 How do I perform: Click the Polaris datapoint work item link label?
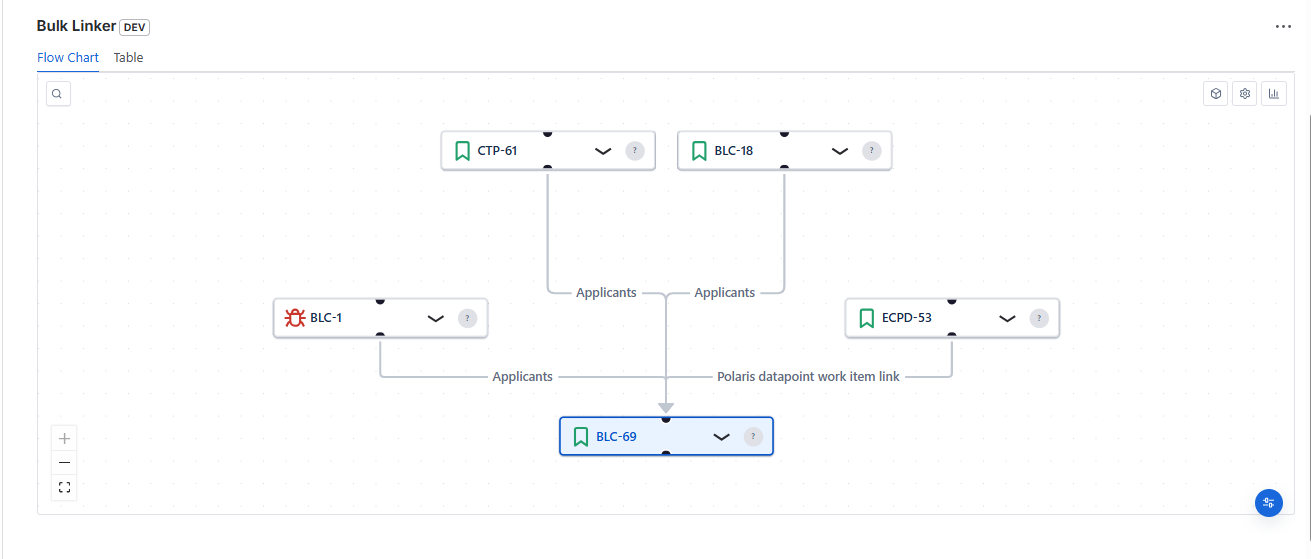tap(808, 377)
